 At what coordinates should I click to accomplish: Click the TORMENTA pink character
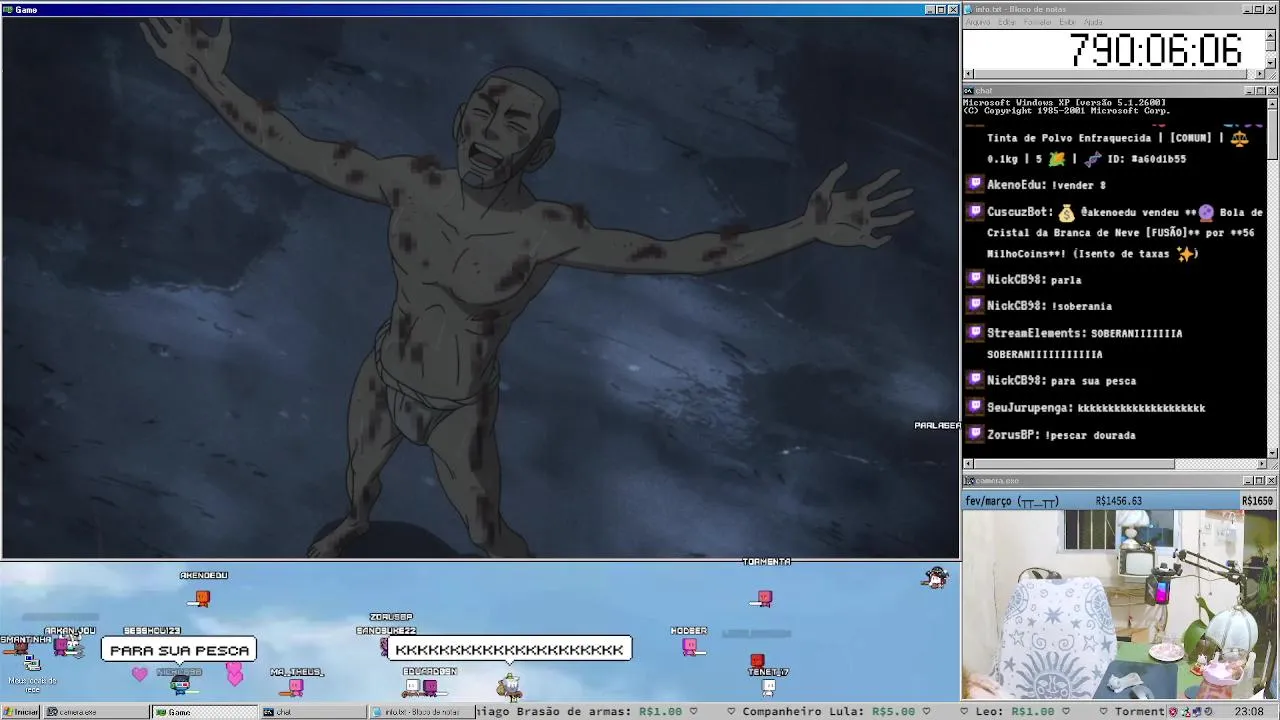[x=764, y=598]
